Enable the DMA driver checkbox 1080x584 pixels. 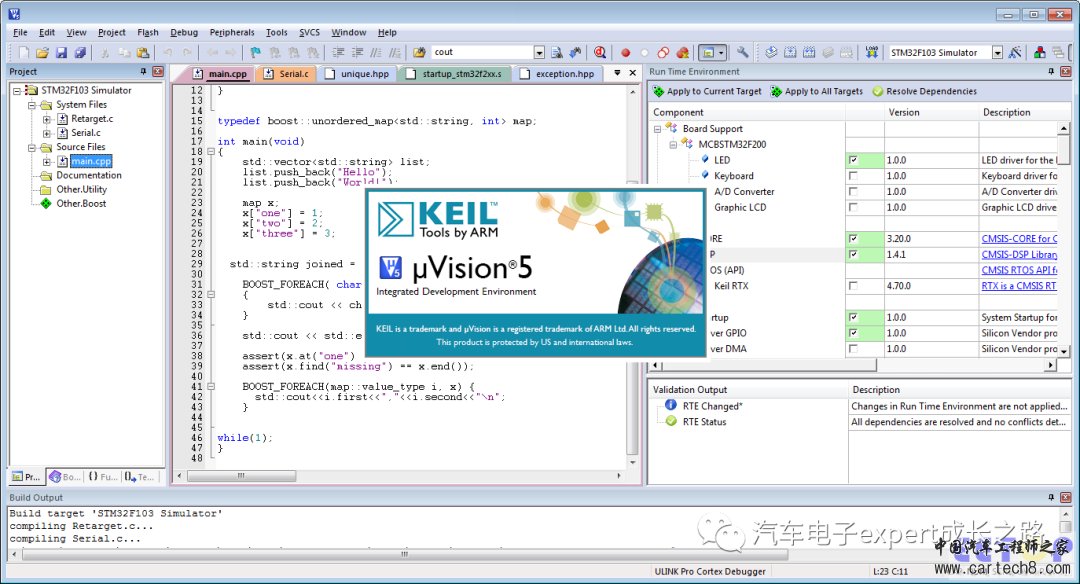pyautogui.click(x=853, y=348)
